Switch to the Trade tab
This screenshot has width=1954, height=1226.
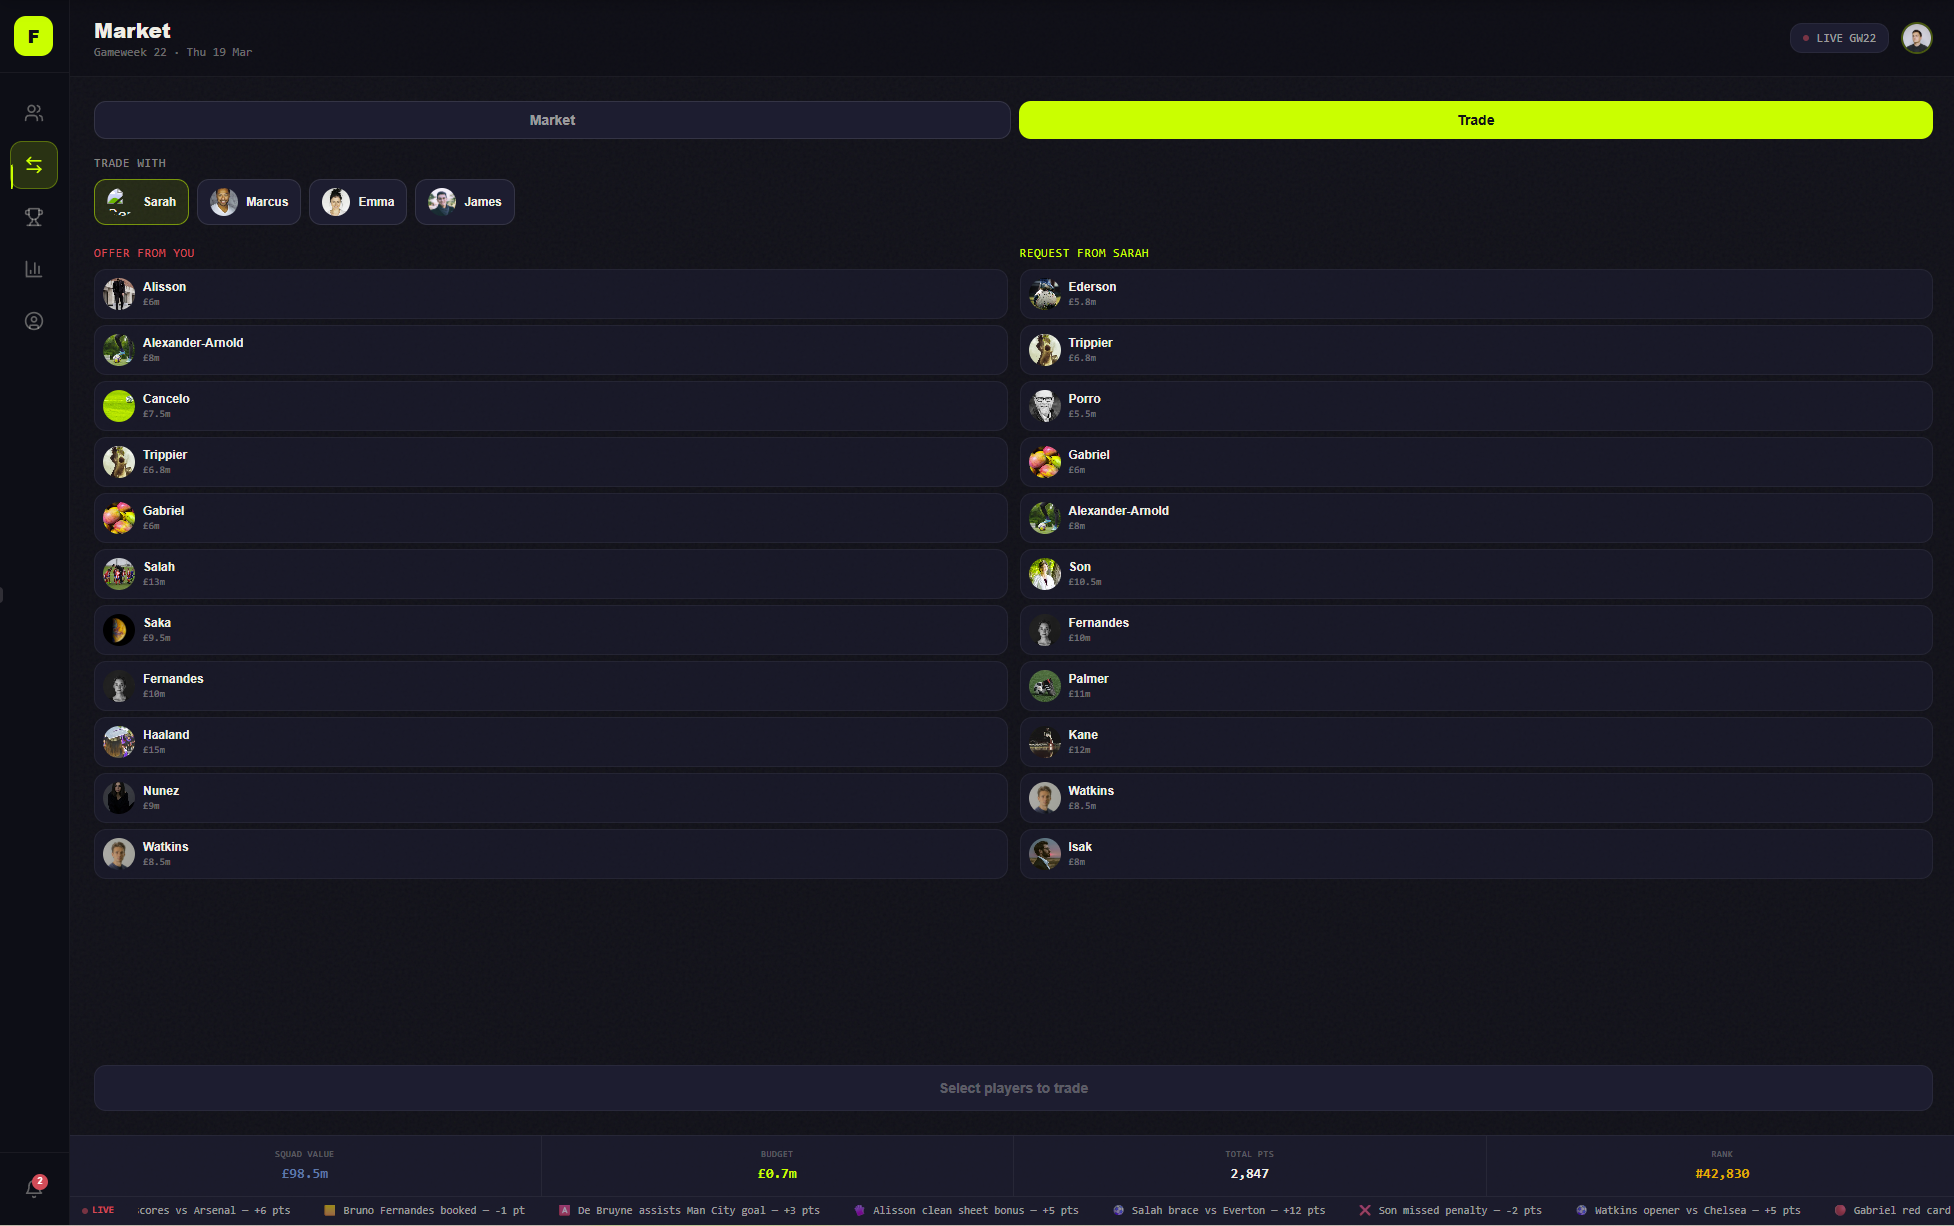pos(1475,120)
